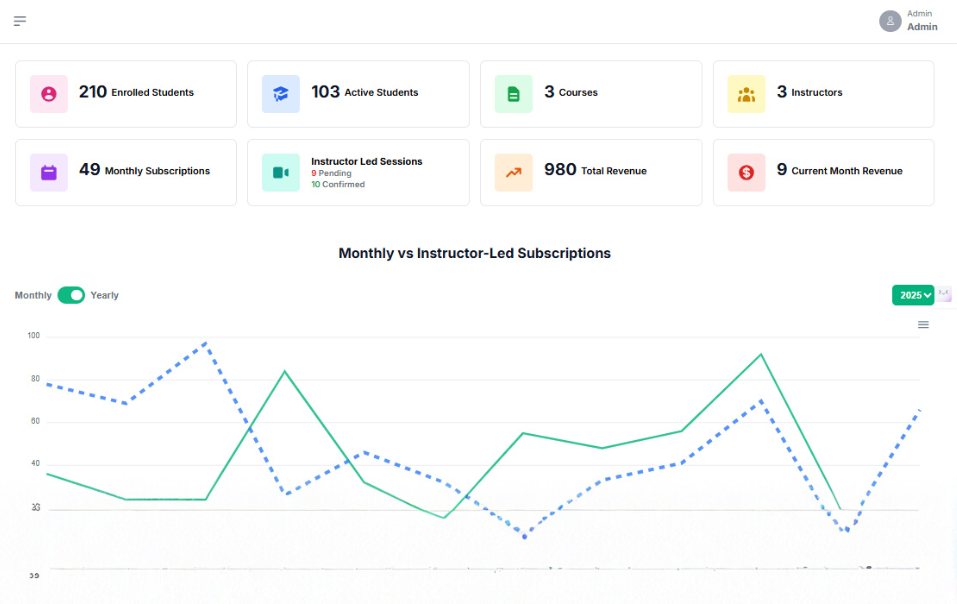The image size is (957, 604).
Task: Select the Monthly label beside the toggle
Action: [x=33, y=295]
